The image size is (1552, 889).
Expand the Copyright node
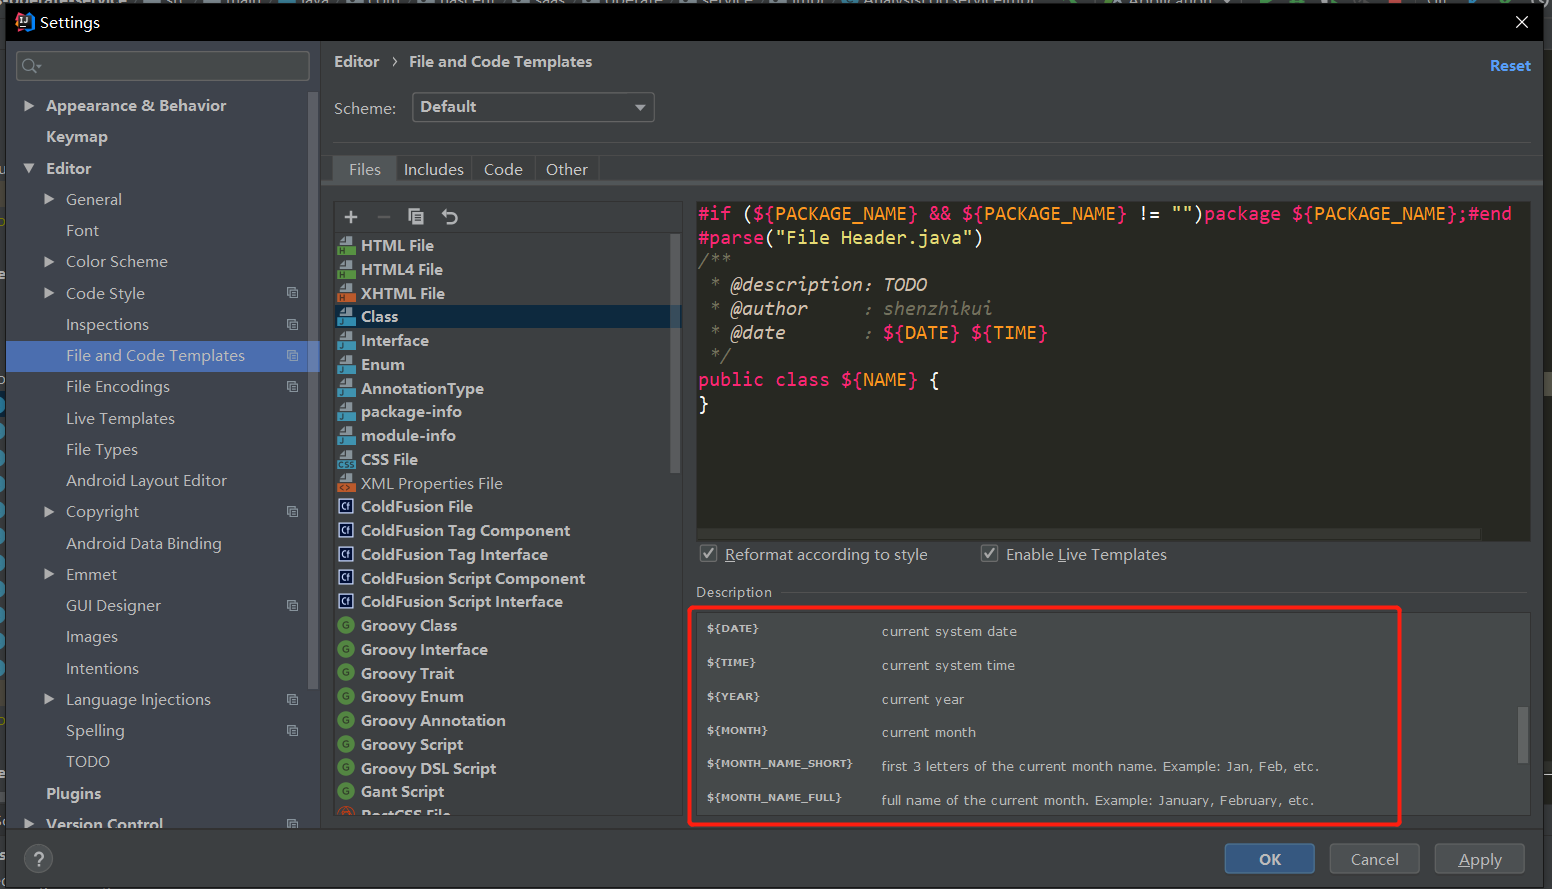[x=49, y=511]
